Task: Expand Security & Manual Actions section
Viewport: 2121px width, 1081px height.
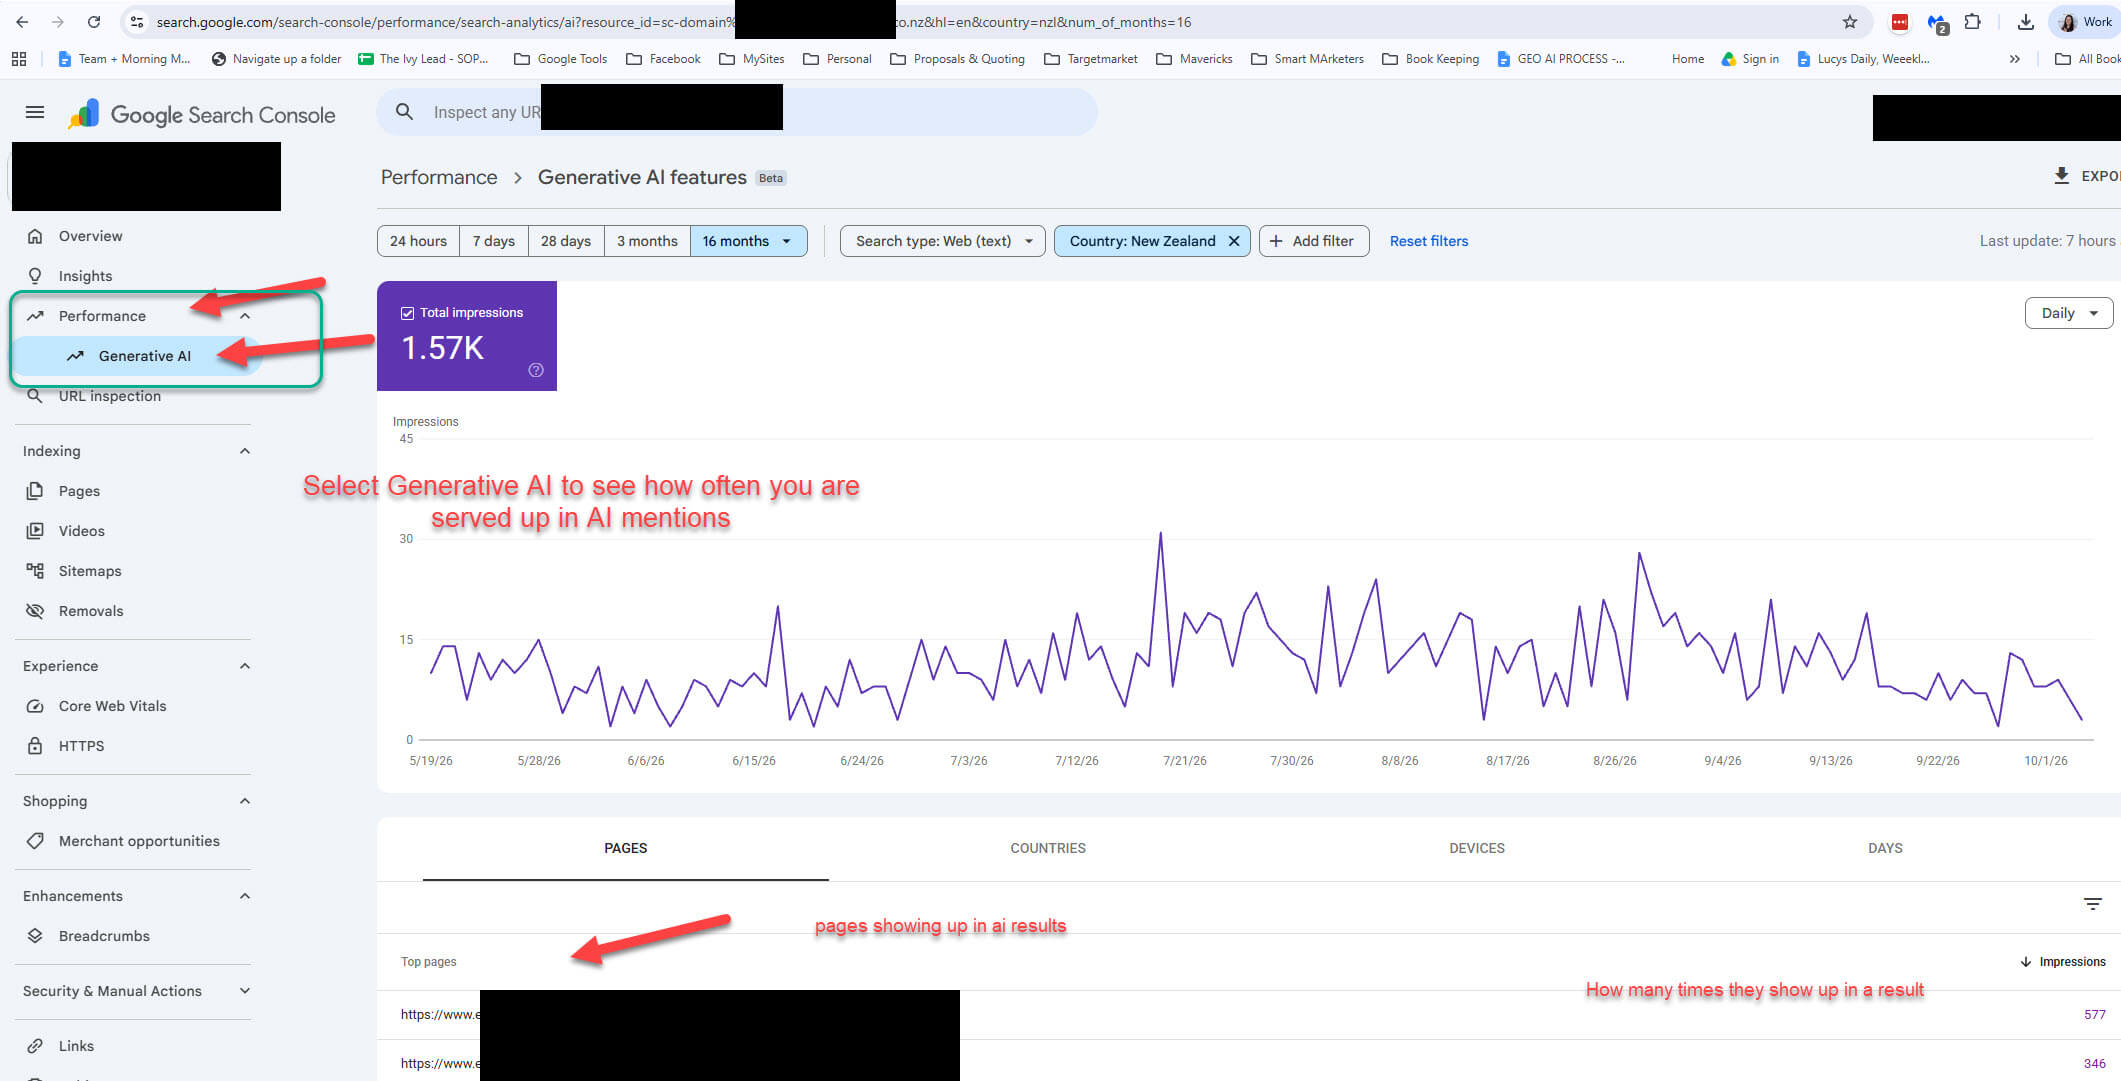Action: point(245,991)
